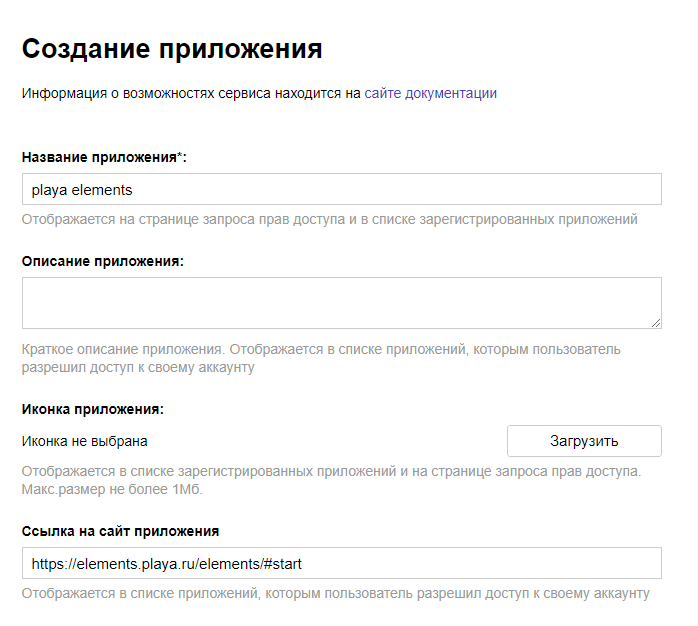This screenshot has height=626, width=698.
Task: Click the Иконка приложения label
Action: click(92, 409)
